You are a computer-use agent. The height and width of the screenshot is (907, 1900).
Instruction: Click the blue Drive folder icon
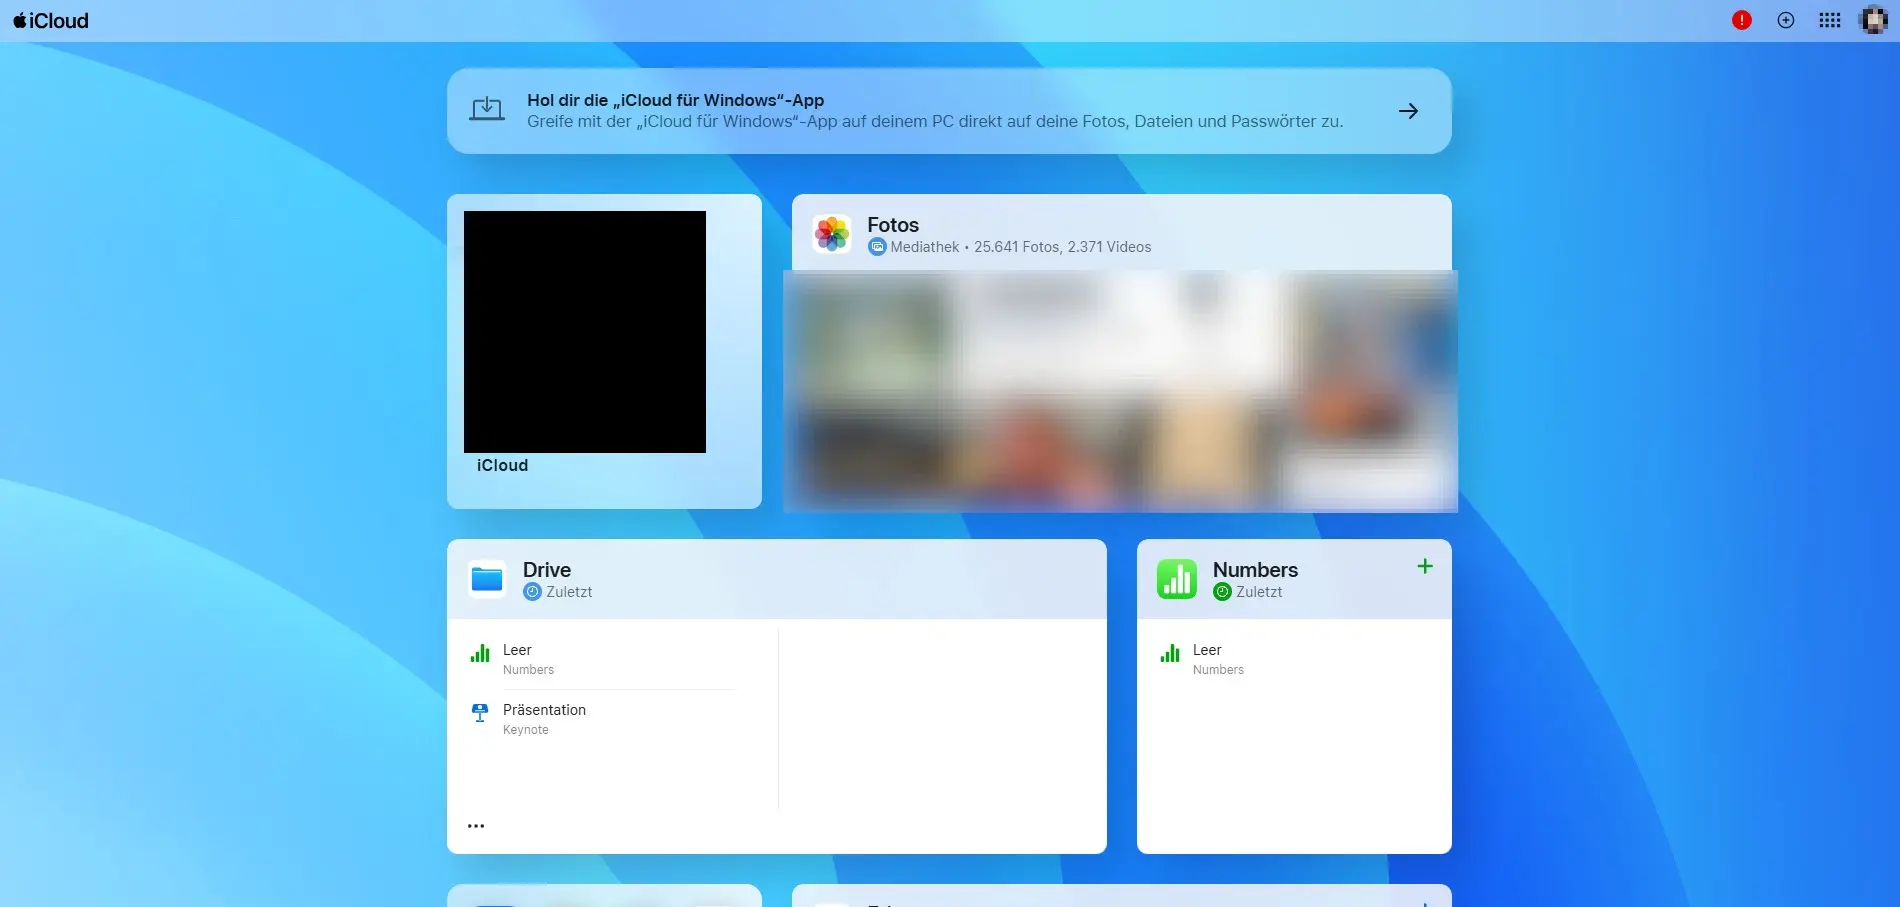(x=486, y=578)
